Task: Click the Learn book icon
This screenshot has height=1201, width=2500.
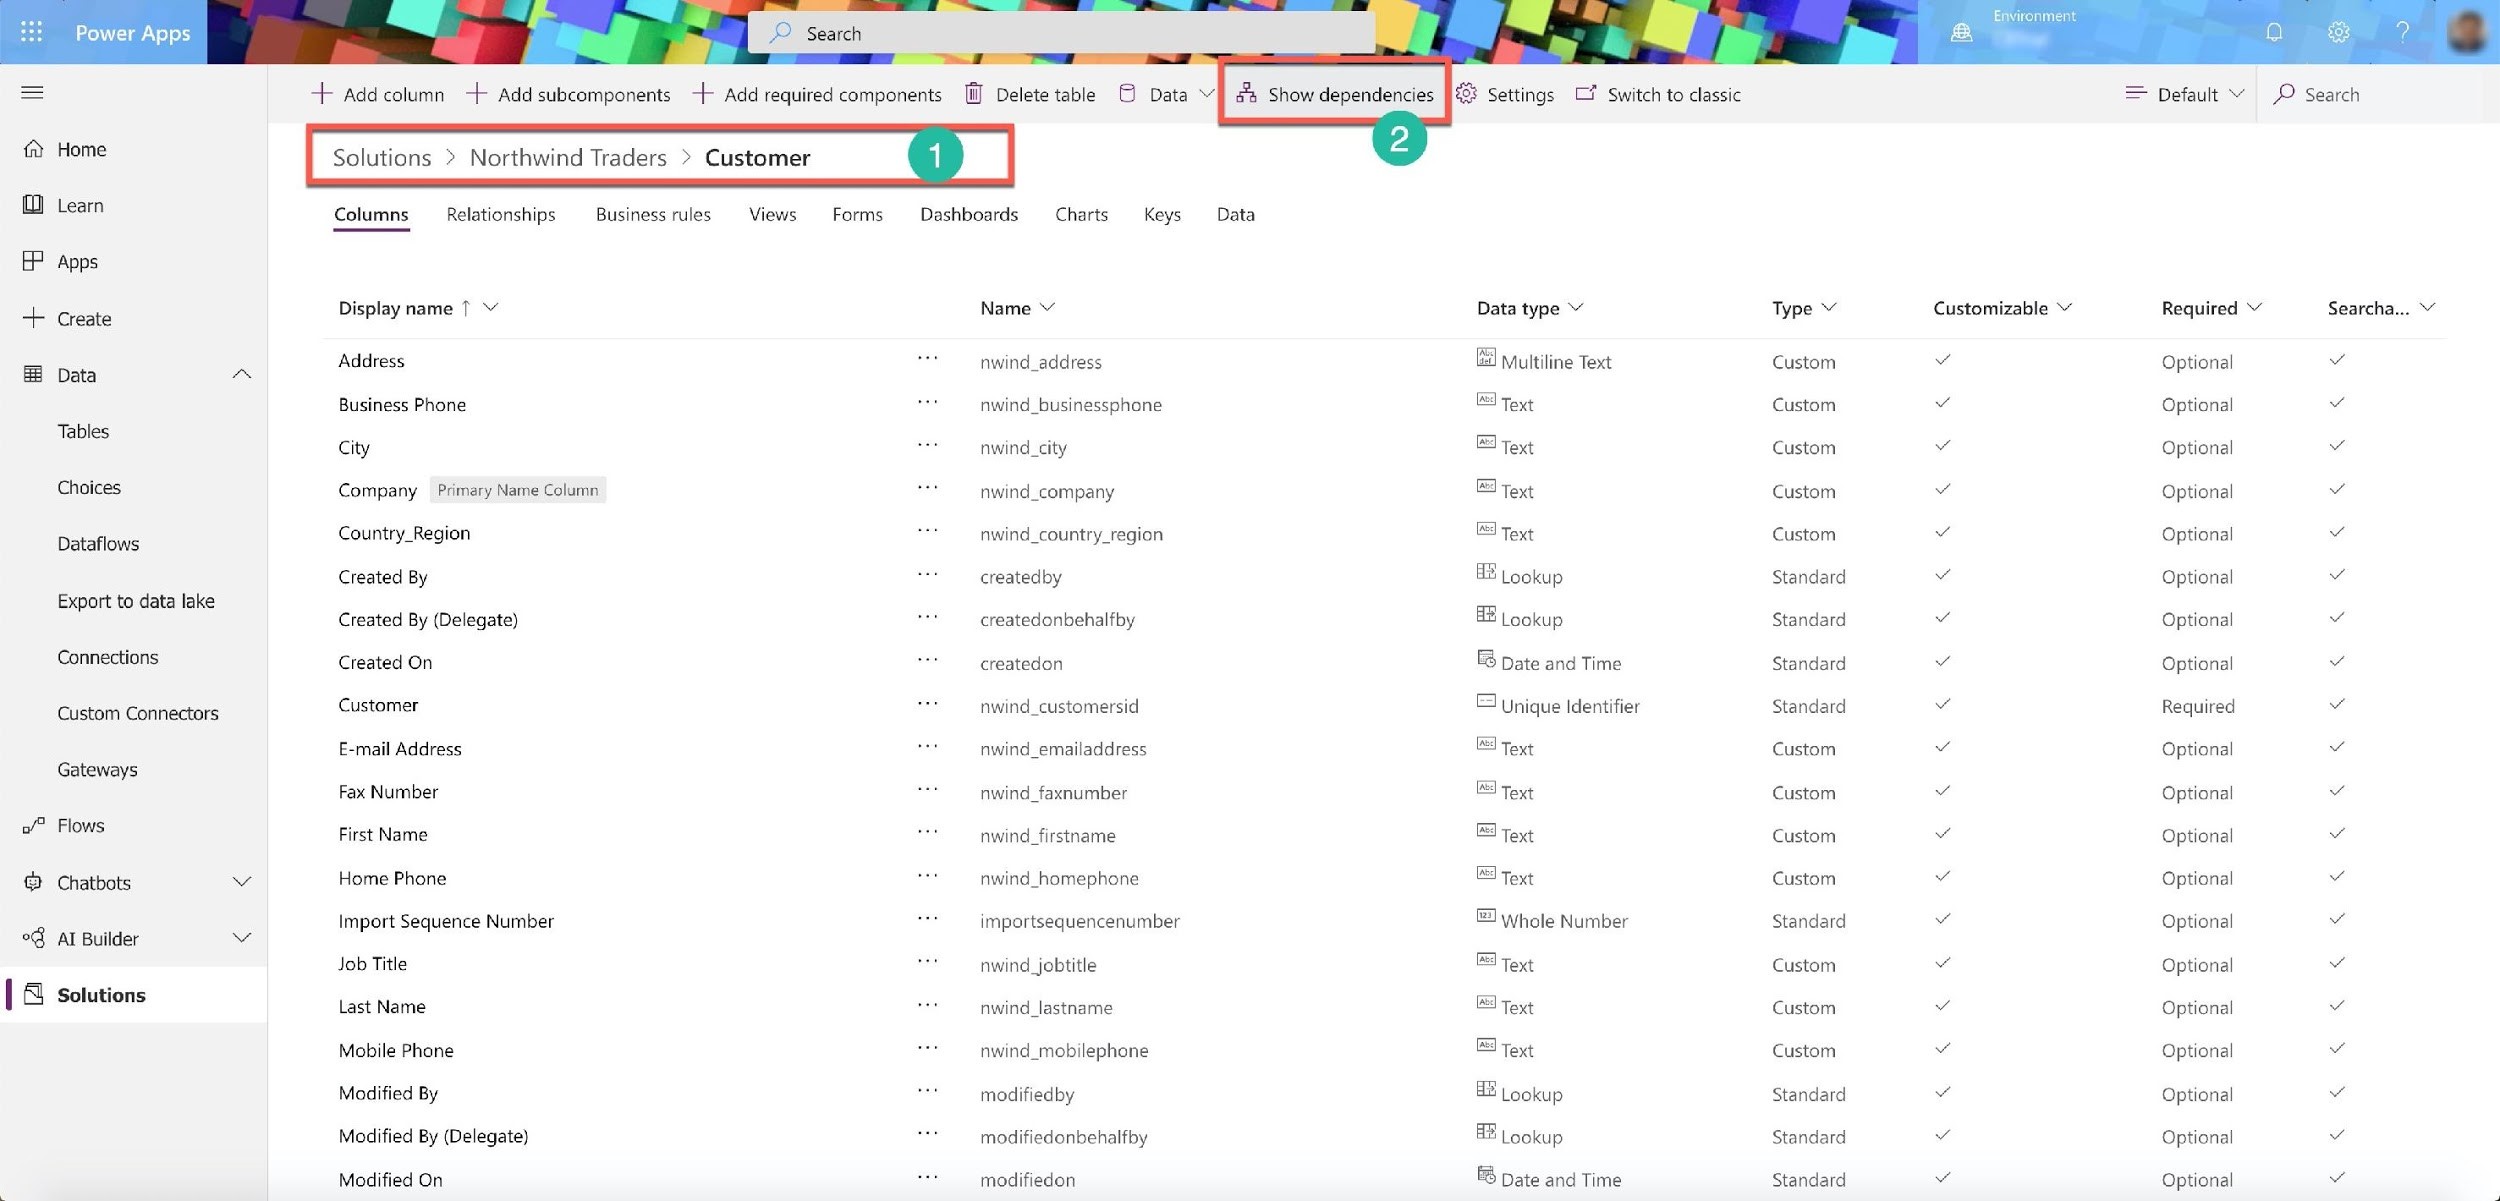Action: pyautogui.click(x=33, y=205)
